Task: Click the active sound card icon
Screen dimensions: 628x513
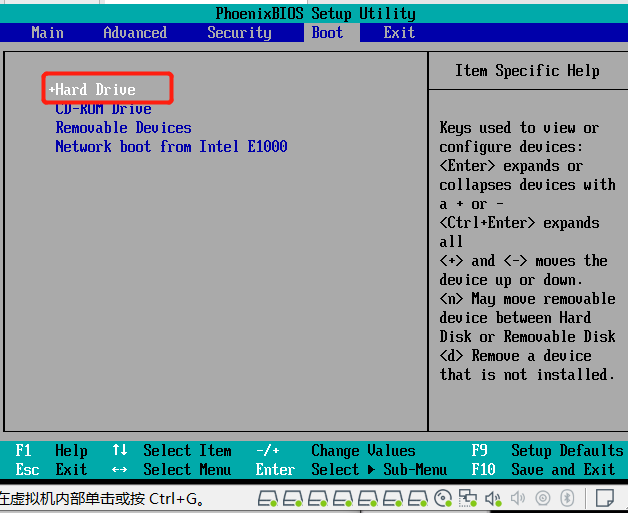Action: click(493, 499)
